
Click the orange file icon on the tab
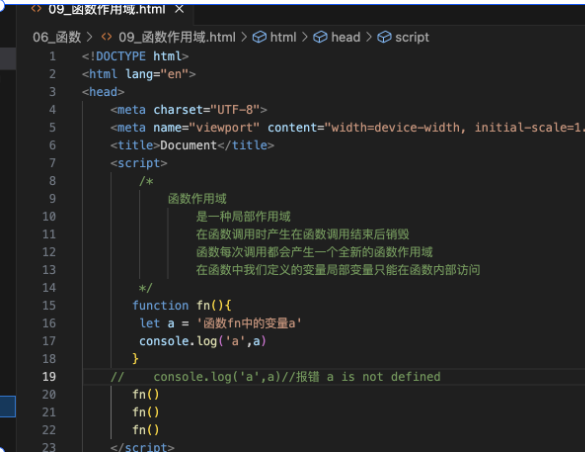(x=36, y=9)
